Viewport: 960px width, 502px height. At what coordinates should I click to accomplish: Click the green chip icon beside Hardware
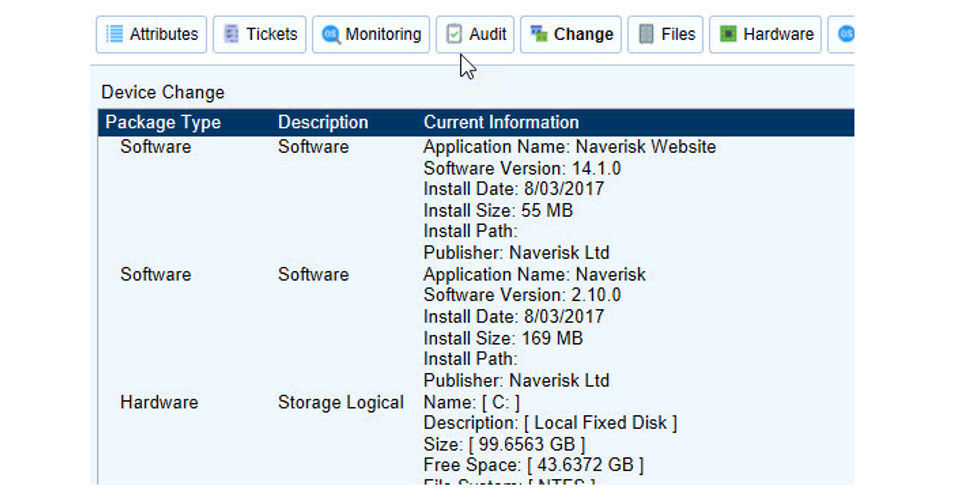728,34
